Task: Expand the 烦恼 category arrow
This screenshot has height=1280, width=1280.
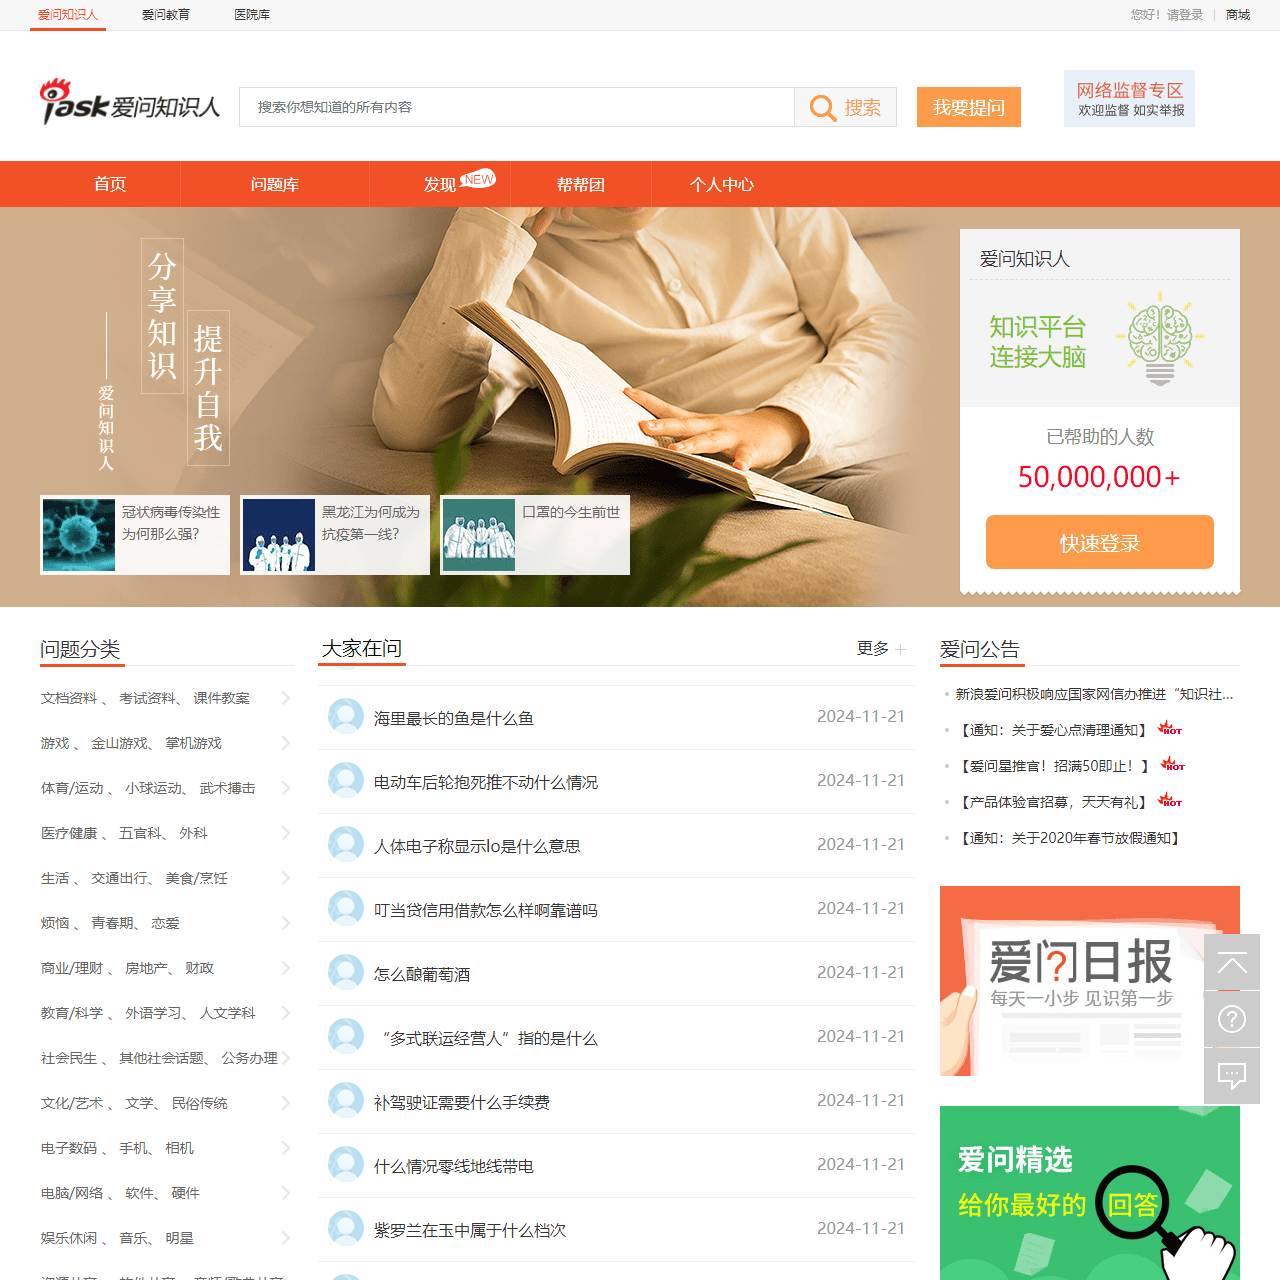Action: click(x=286, y=923)
